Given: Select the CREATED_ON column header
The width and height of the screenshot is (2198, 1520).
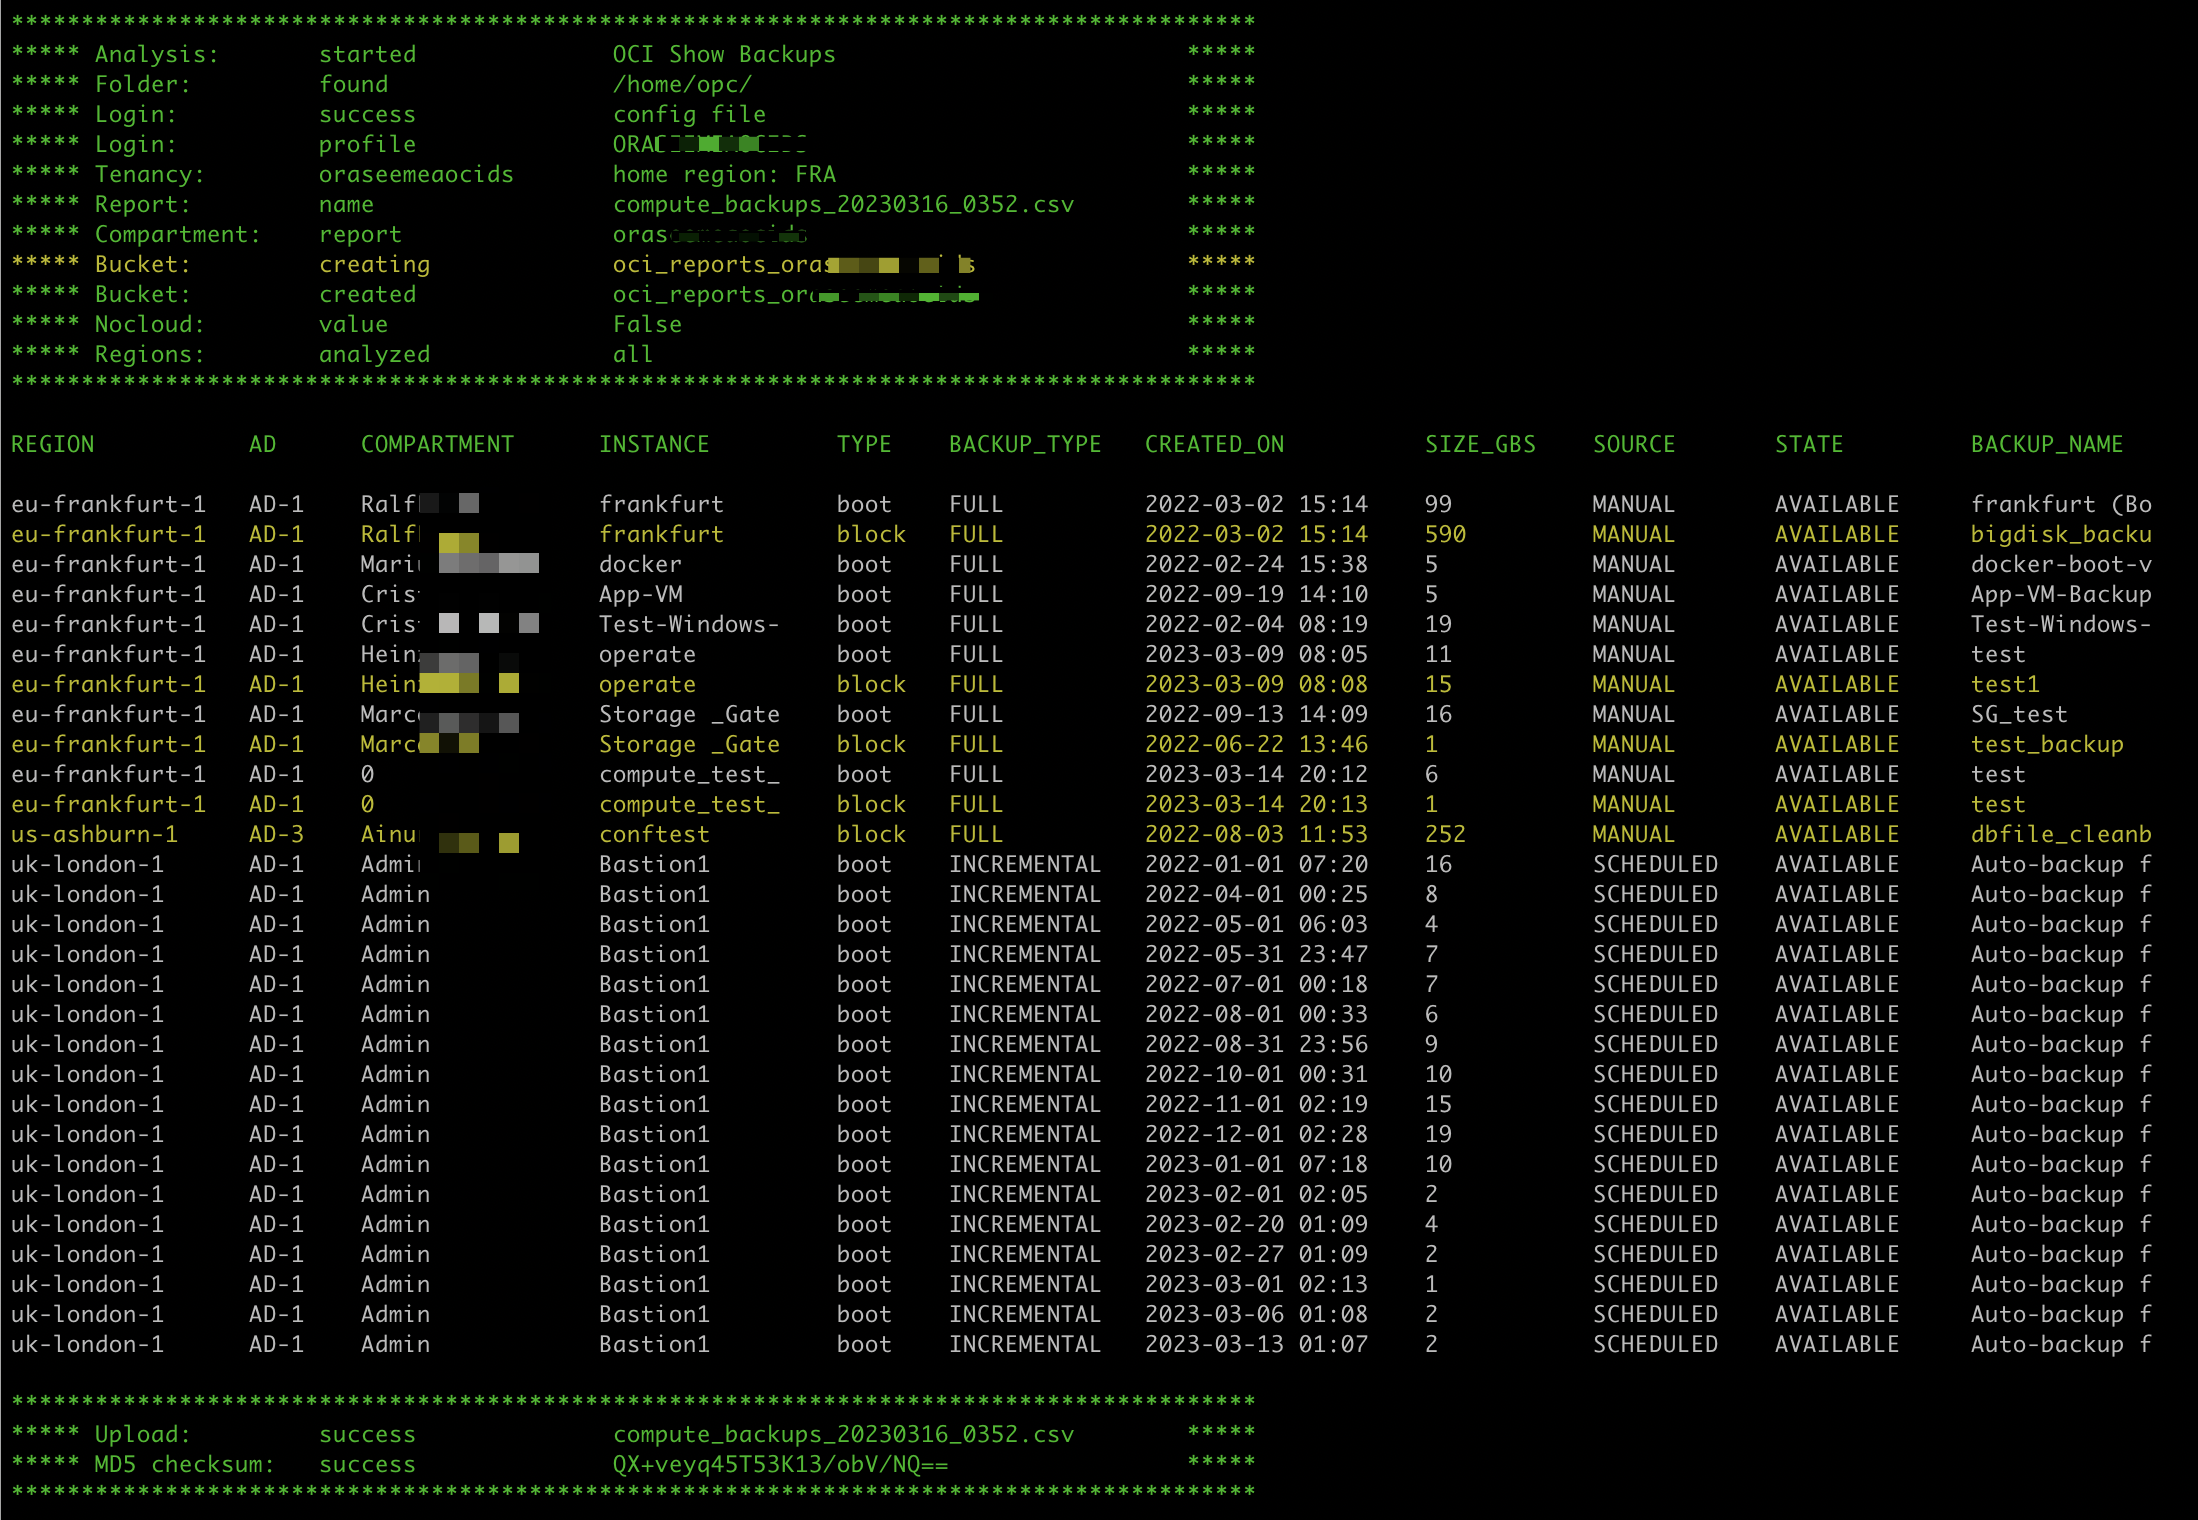Looking at the screenshot, I should pos(1214,444).
